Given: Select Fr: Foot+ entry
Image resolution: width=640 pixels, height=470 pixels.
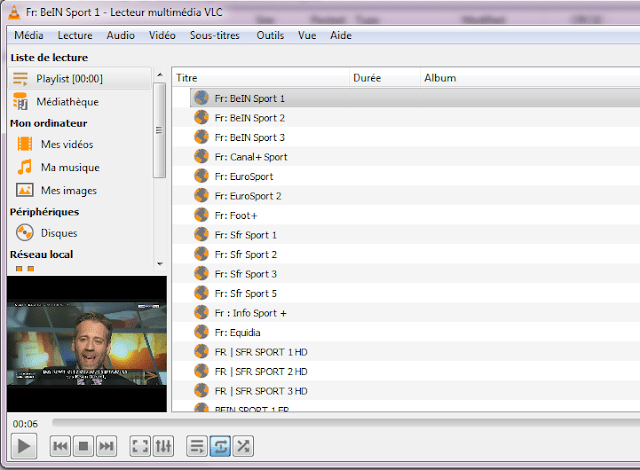Looking at the screenshot, I should click(406, 215).
